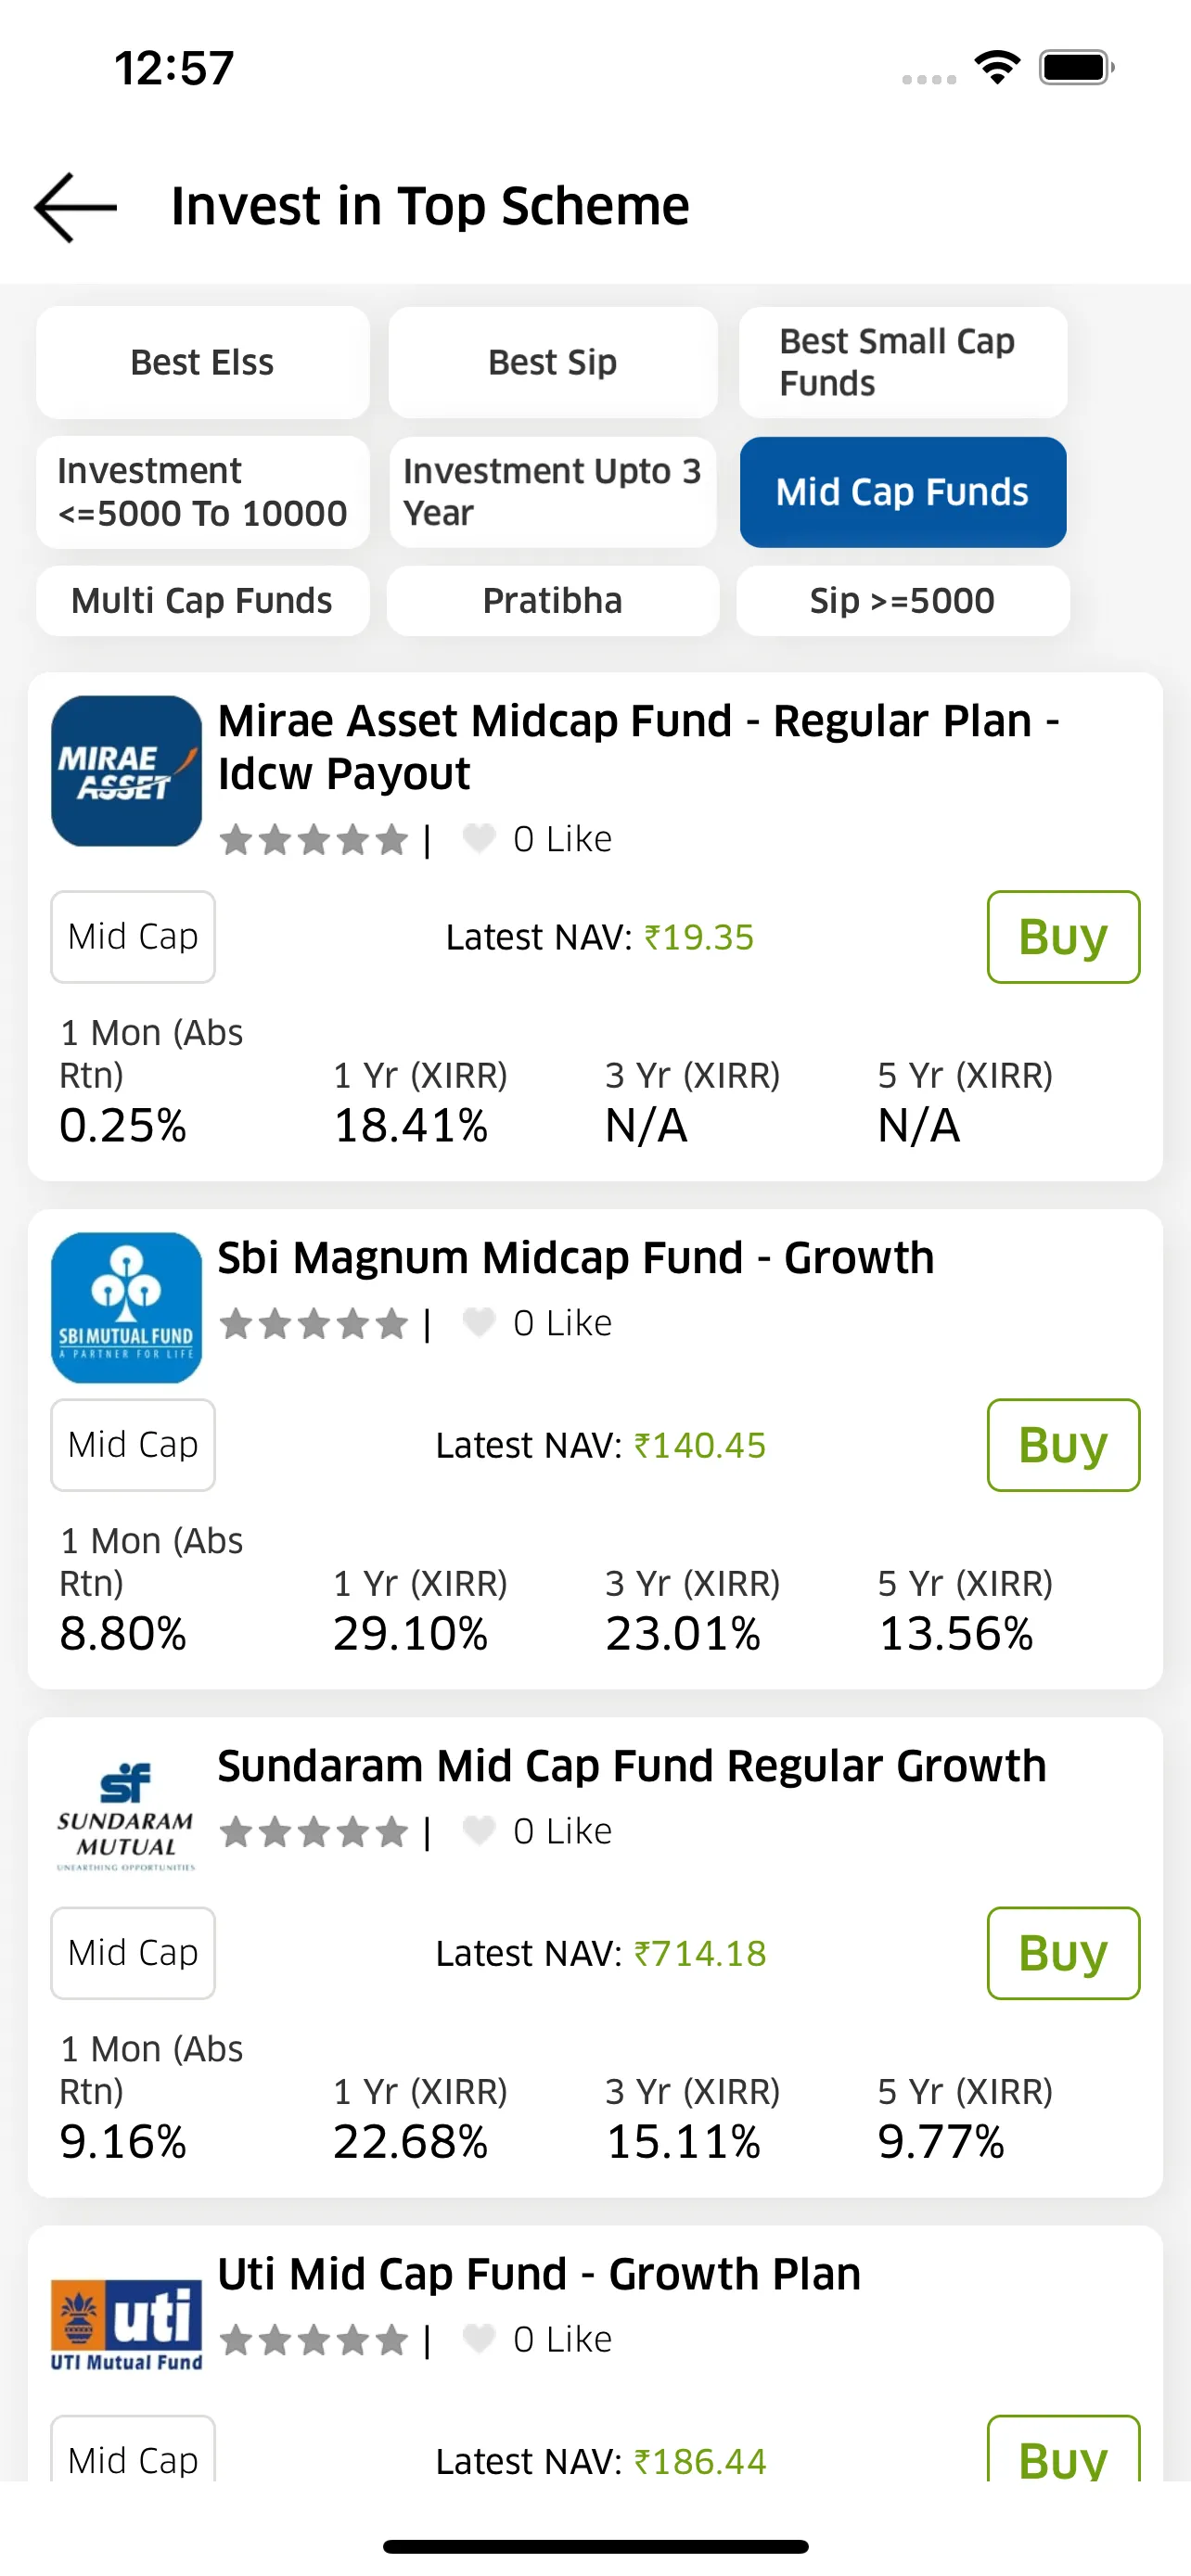Tap the Mid Cap tag on Mirae fund
This screenshot has height=2576, width=1191.
[133, 937]
